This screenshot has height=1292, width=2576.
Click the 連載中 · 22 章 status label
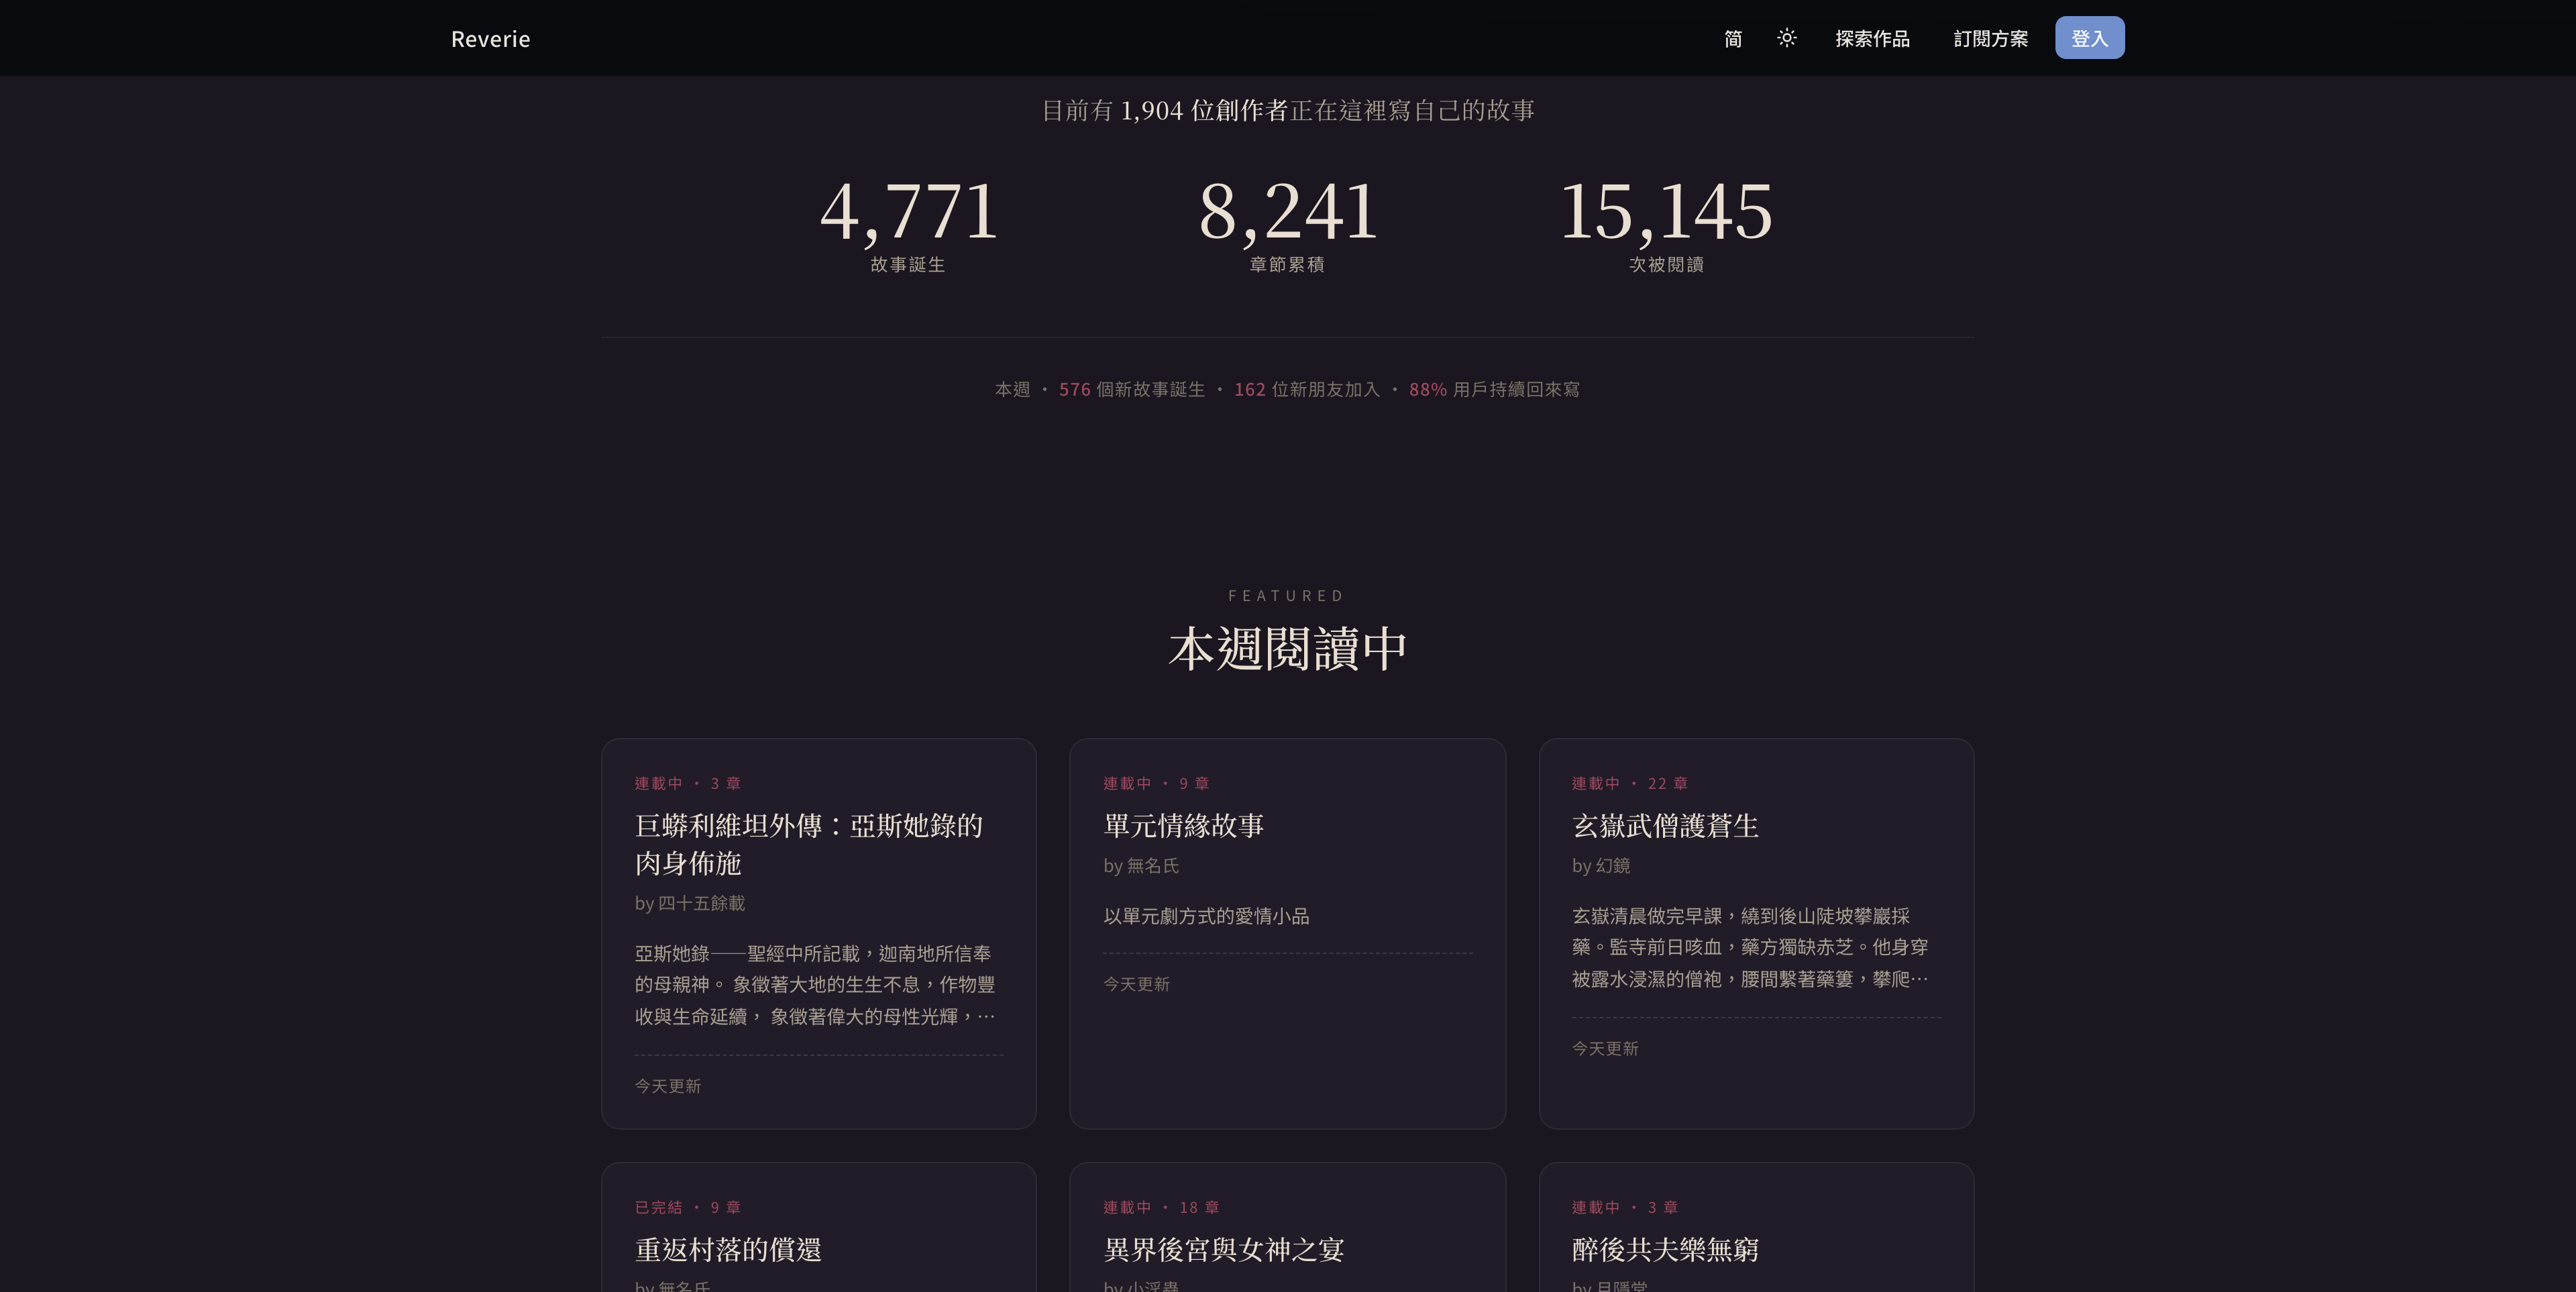[1630, 783]
